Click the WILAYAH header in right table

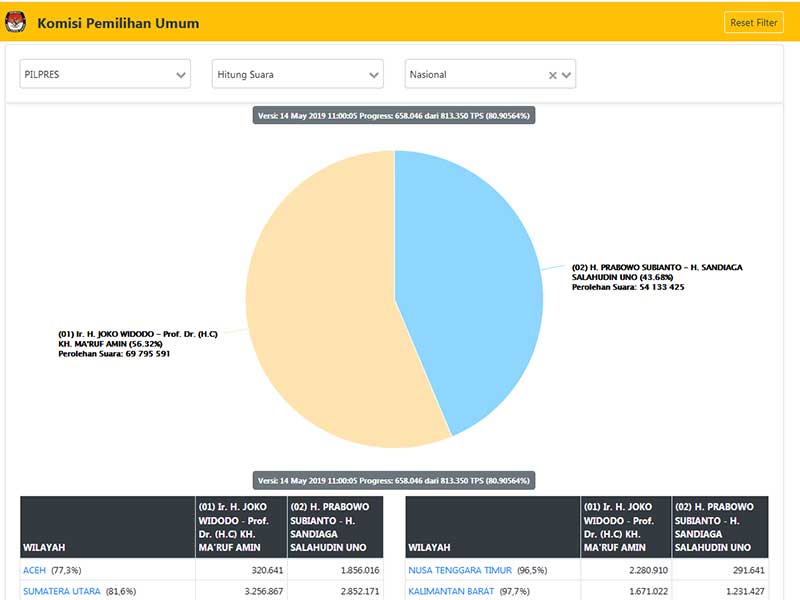[428, 547]
